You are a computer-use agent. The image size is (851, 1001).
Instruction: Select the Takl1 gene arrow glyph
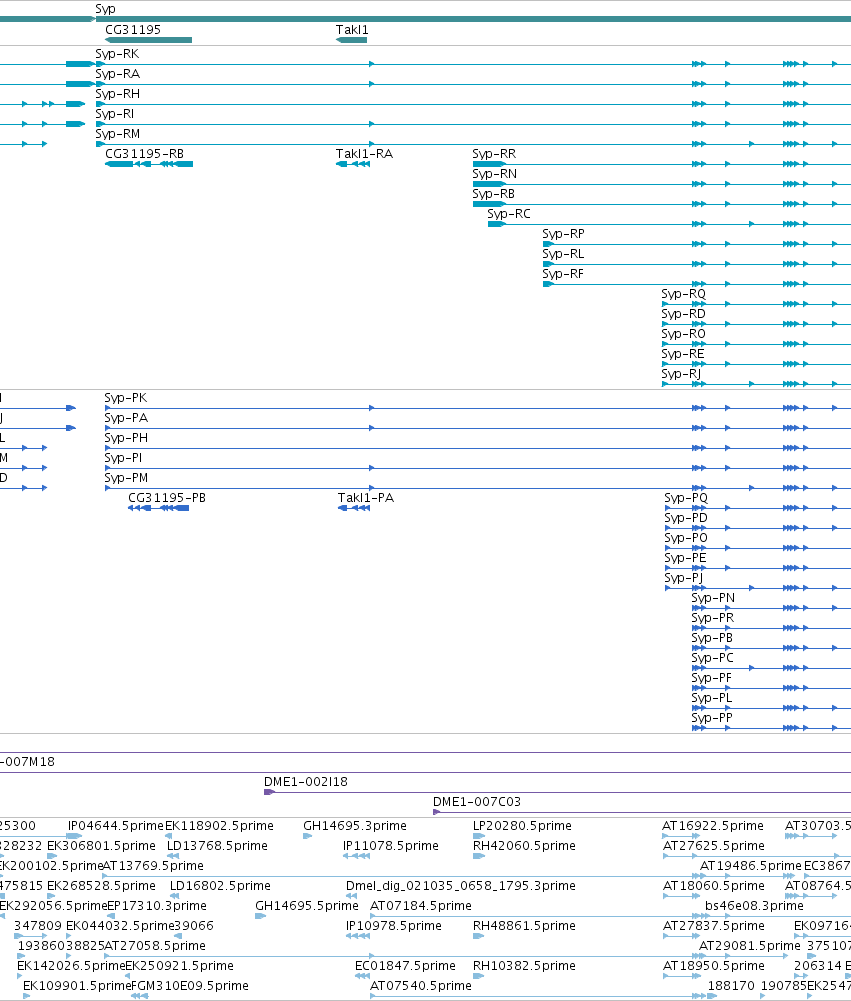351,40
